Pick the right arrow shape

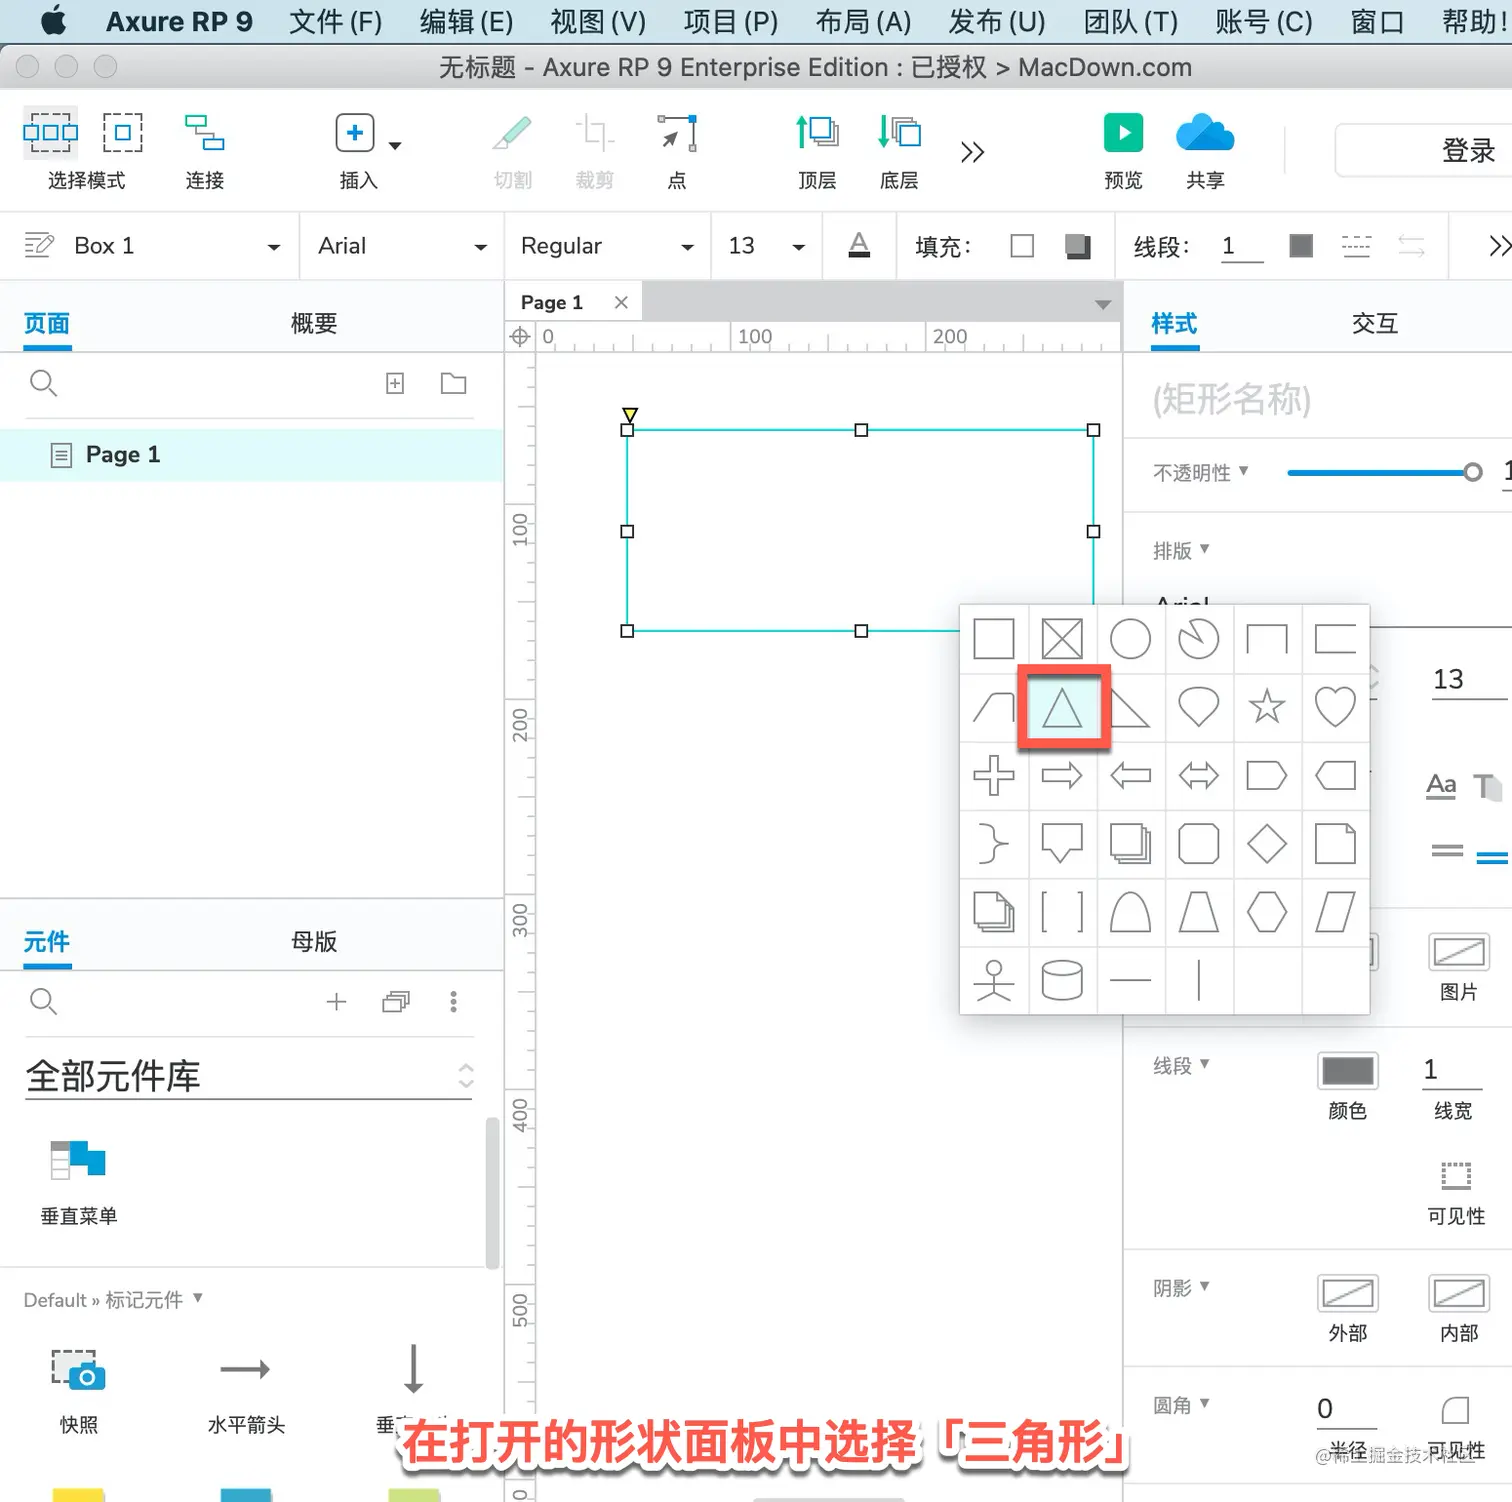point(1062,775)
